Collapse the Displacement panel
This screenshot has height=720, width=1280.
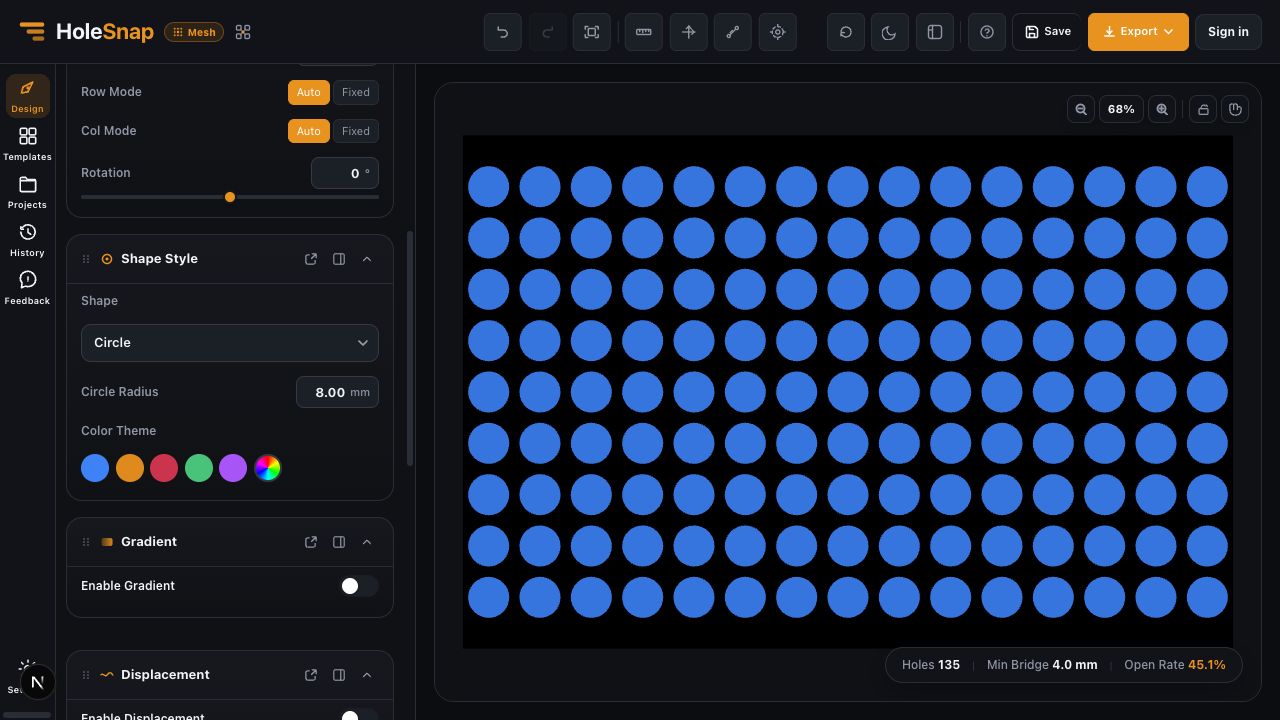click(367, 675)
